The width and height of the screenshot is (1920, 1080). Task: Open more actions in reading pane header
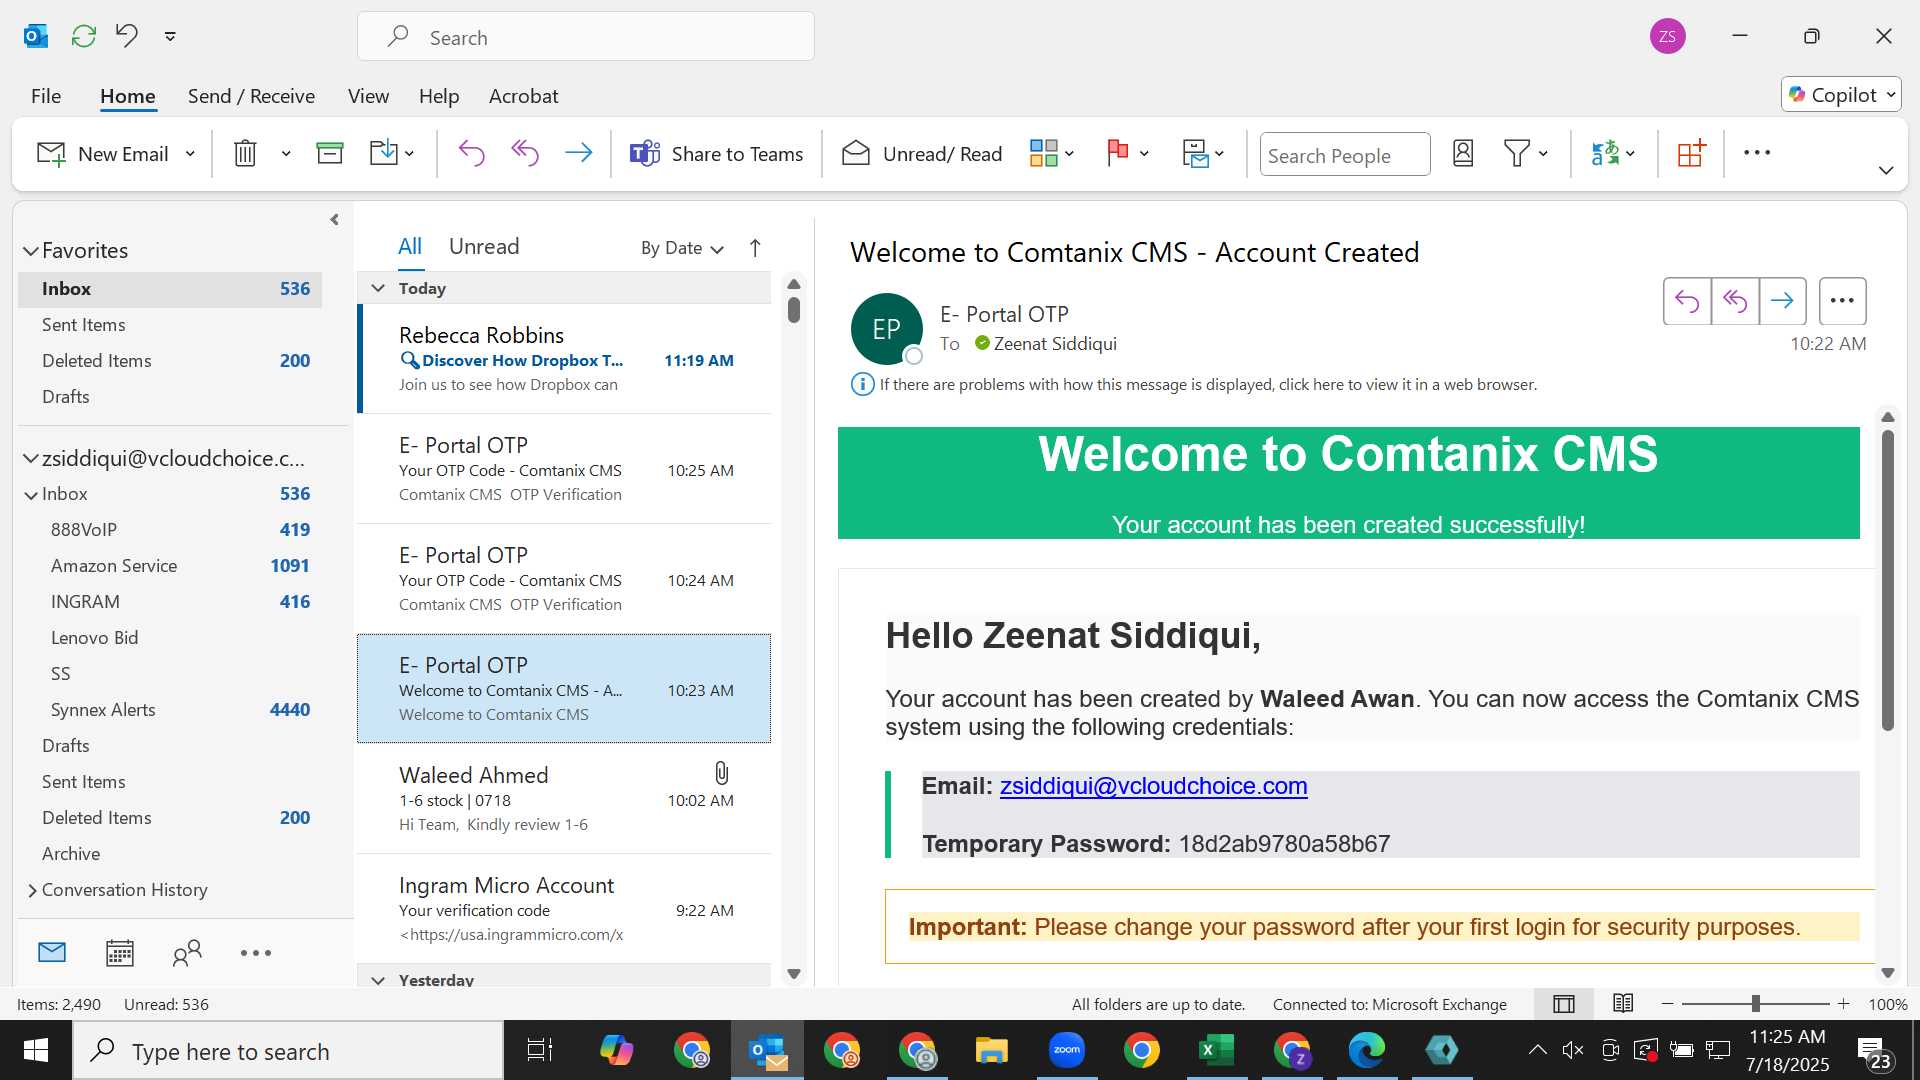[x=1842, y=301]
